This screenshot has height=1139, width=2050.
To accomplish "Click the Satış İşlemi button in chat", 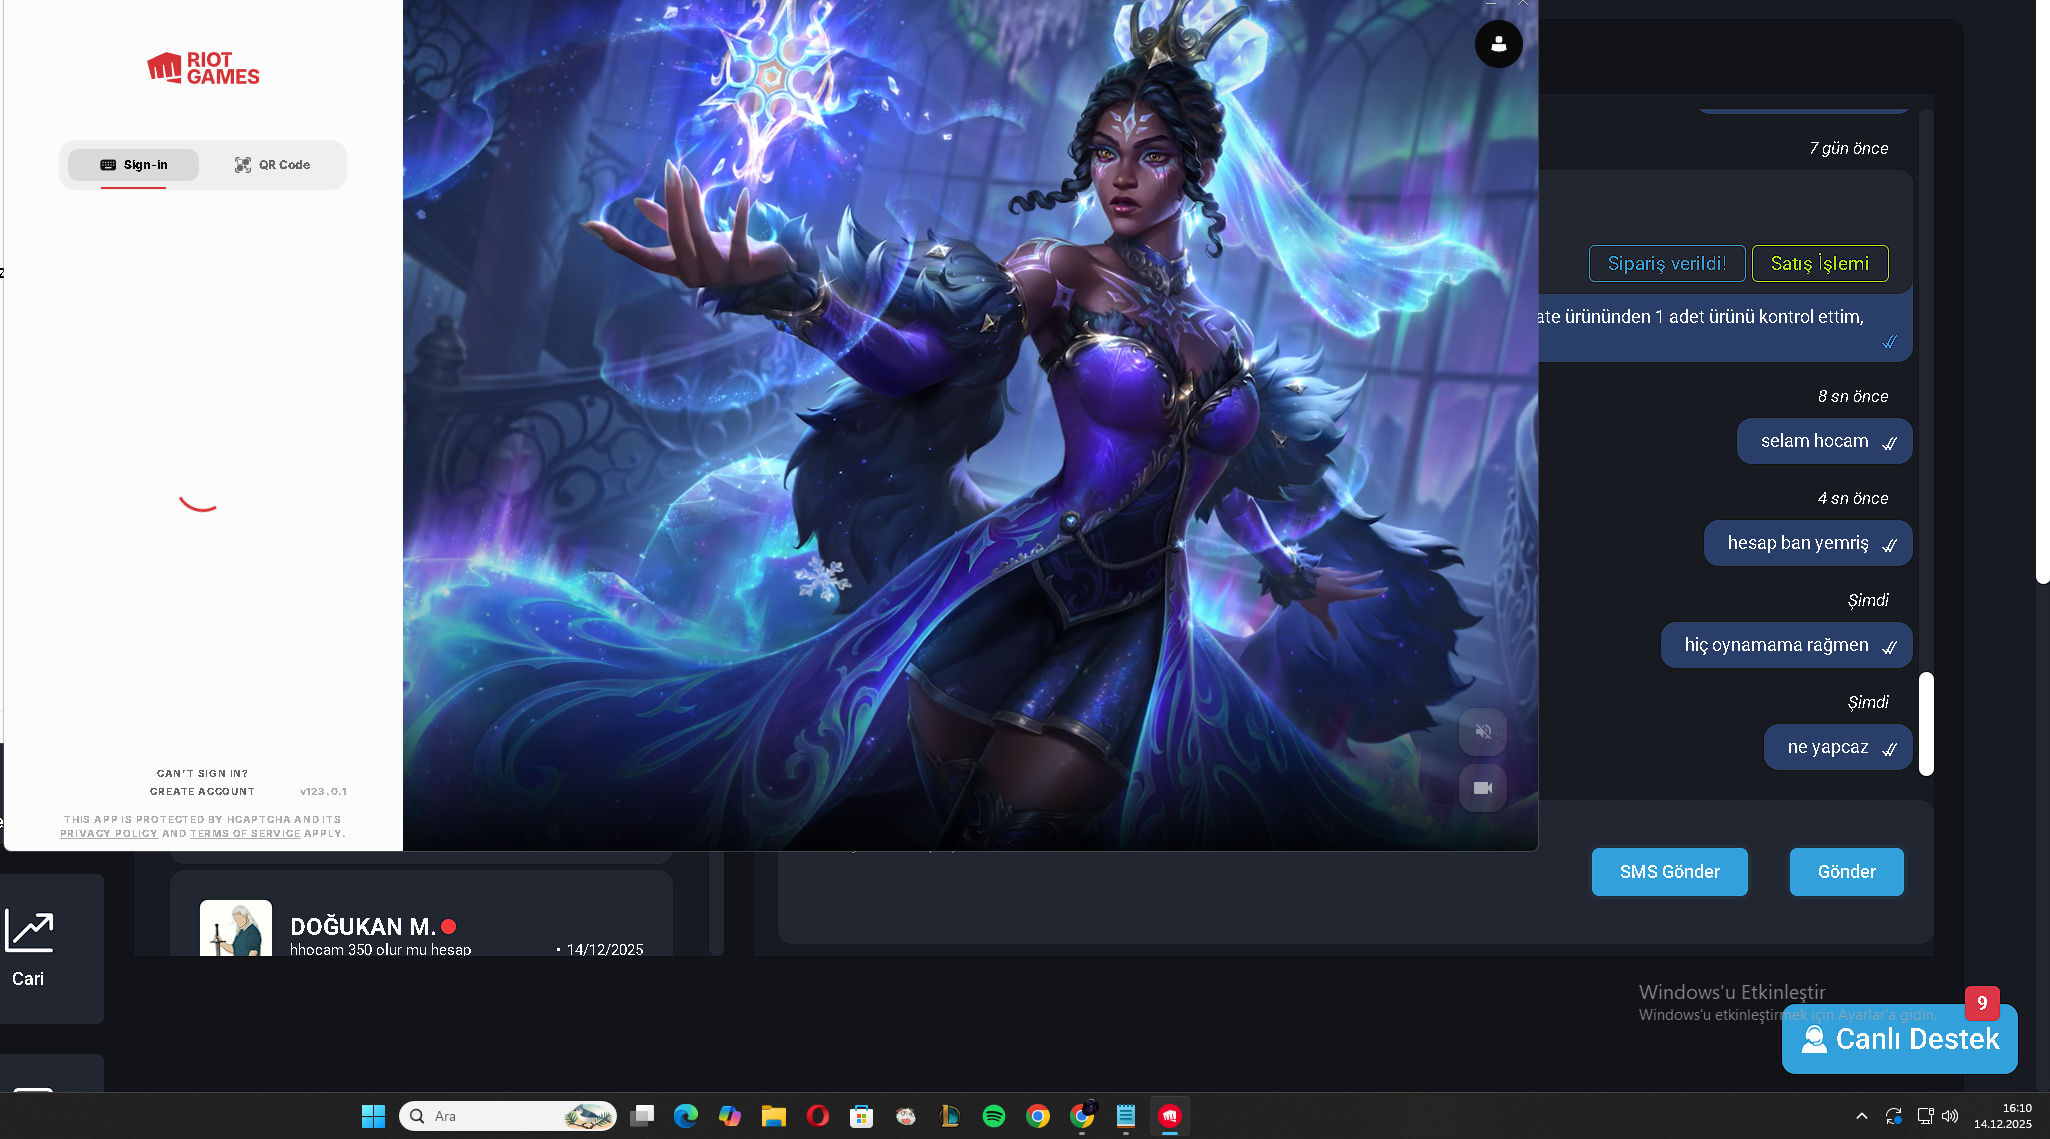I will click(1820, 264).
